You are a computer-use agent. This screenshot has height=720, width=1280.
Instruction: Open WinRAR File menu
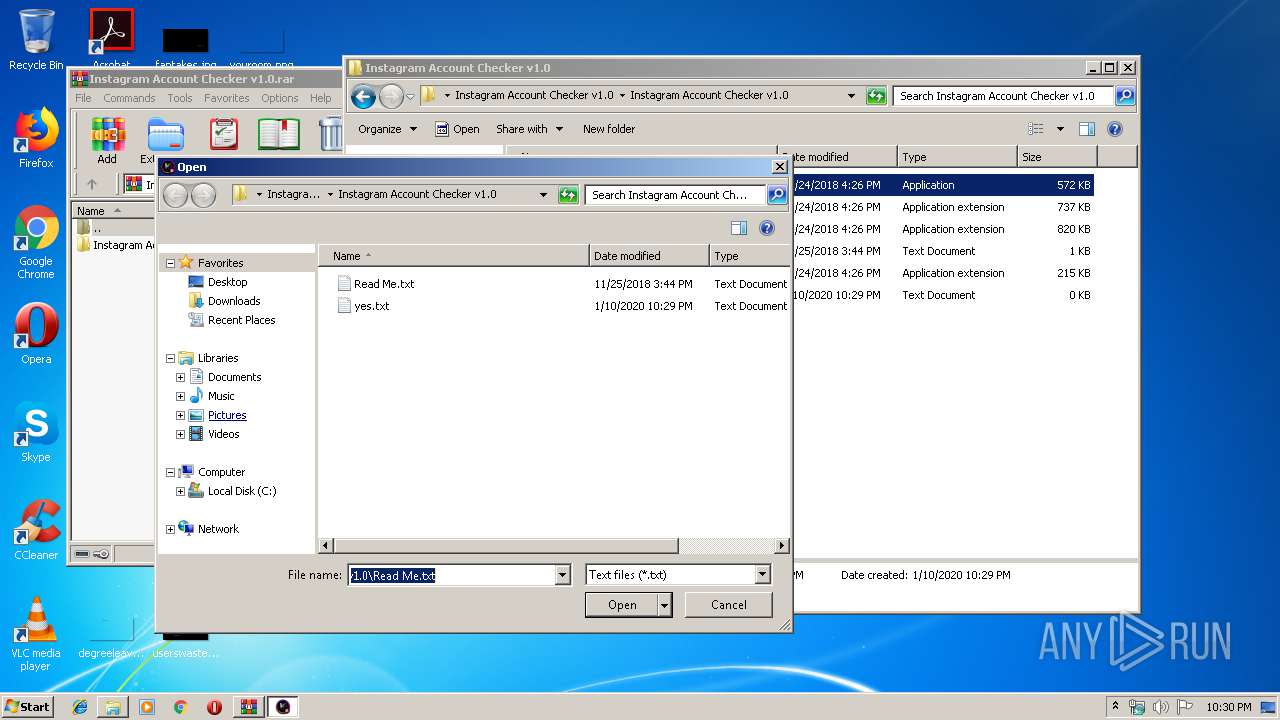(x=83, y=98)
